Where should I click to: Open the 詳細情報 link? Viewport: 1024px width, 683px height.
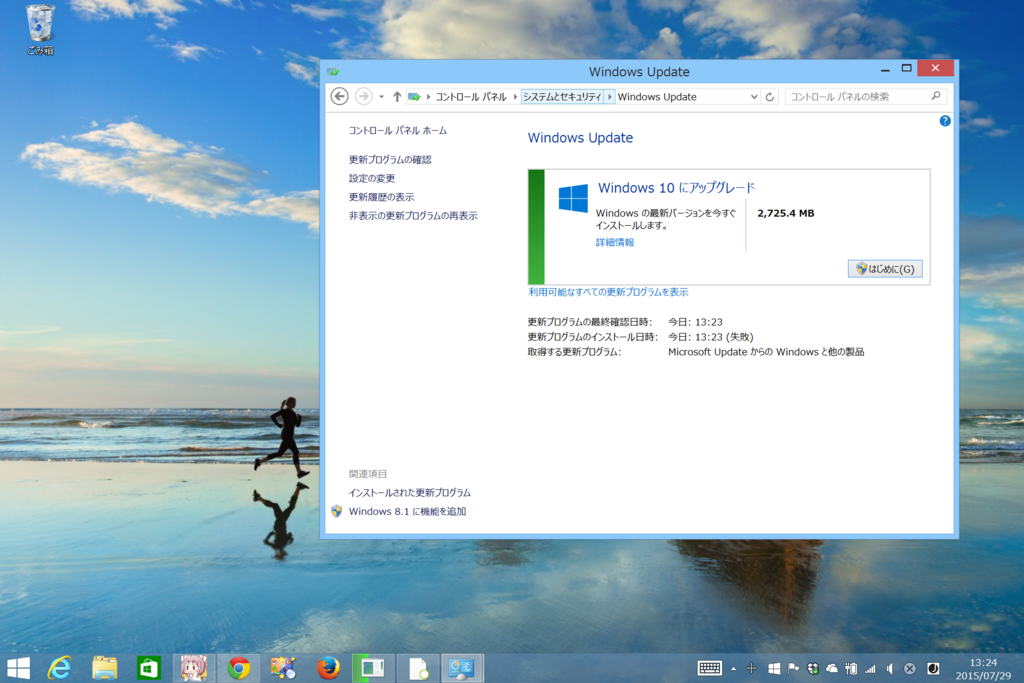[615, 242]
